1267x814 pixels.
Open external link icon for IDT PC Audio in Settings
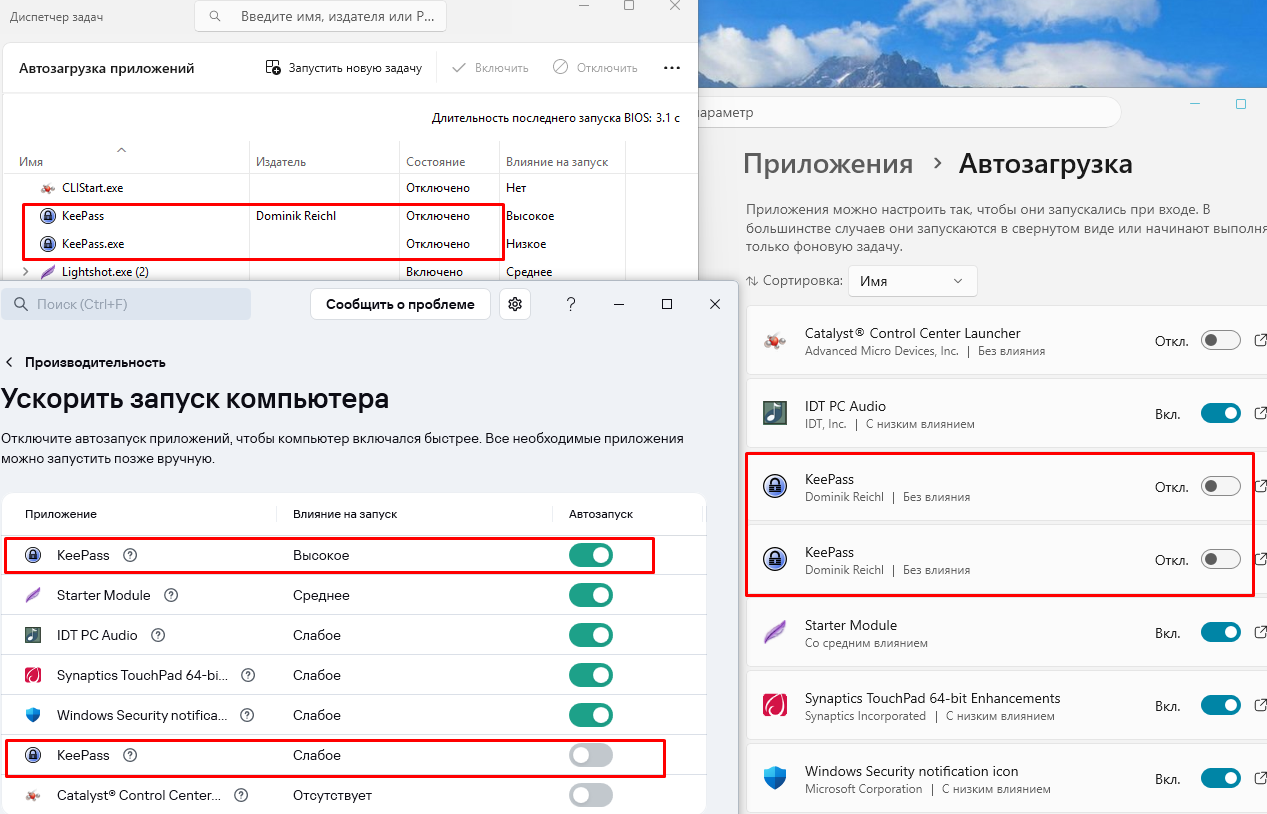(1260, 413)
